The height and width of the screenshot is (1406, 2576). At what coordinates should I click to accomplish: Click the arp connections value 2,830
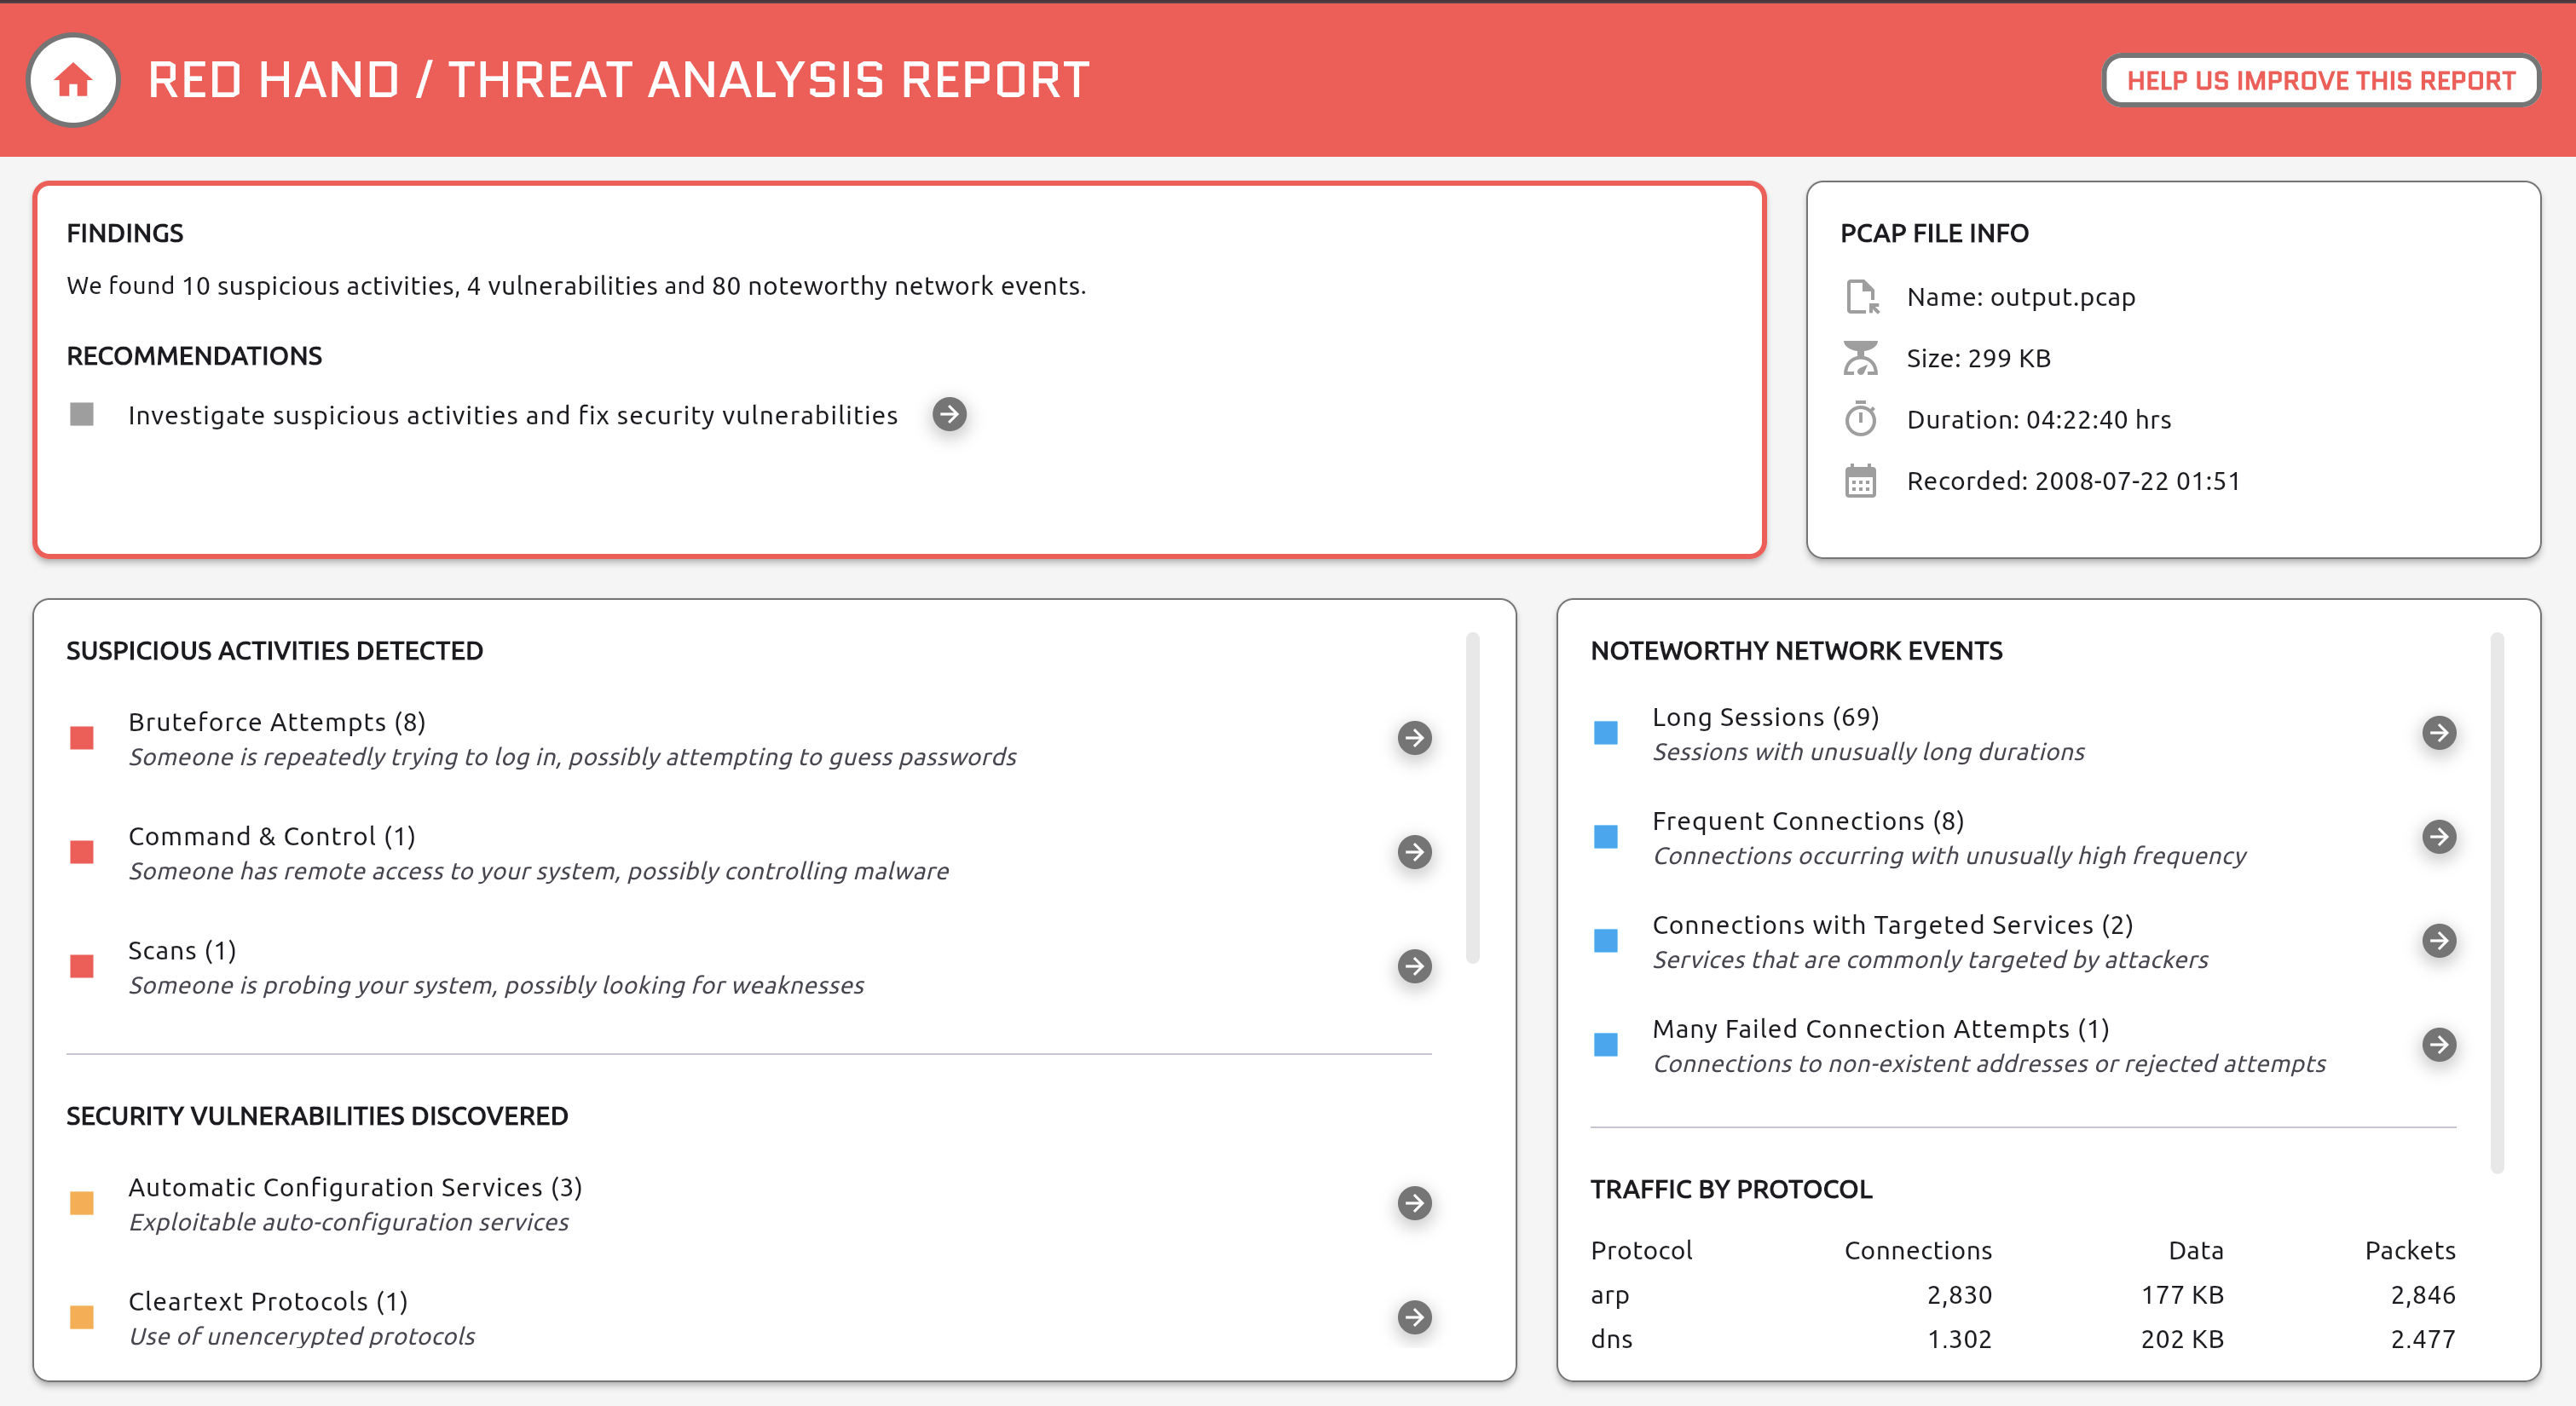[1959, 1295]
